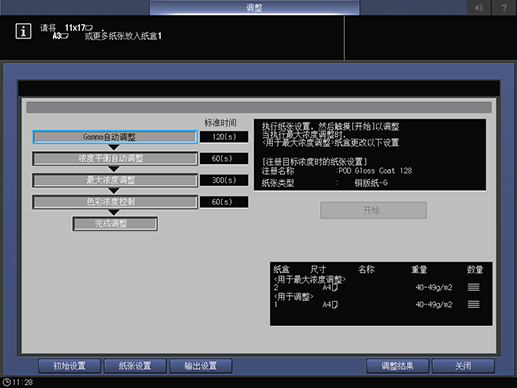This screenshot has height=388, width=517.
Task: Open 输出设置 output settings
Action: click(x=201, y=366)
